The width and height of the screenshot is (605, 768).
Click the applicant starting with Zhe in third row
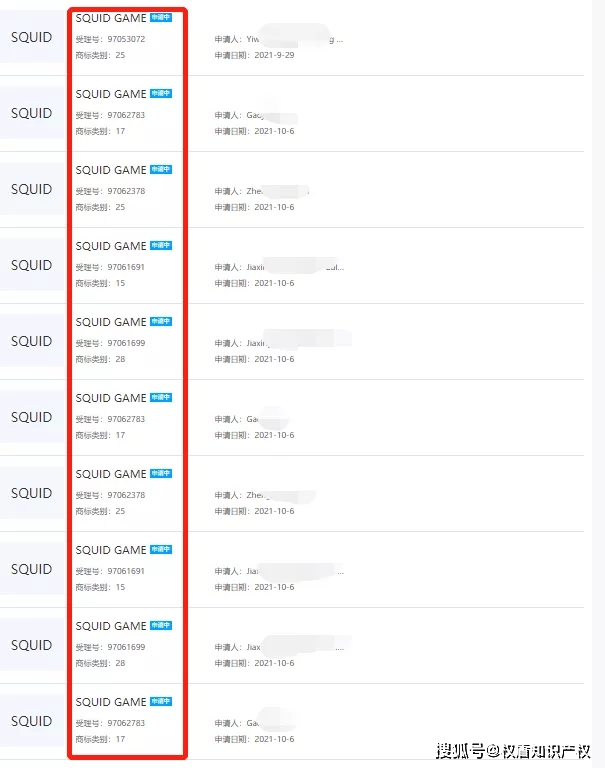coord(262,191)
